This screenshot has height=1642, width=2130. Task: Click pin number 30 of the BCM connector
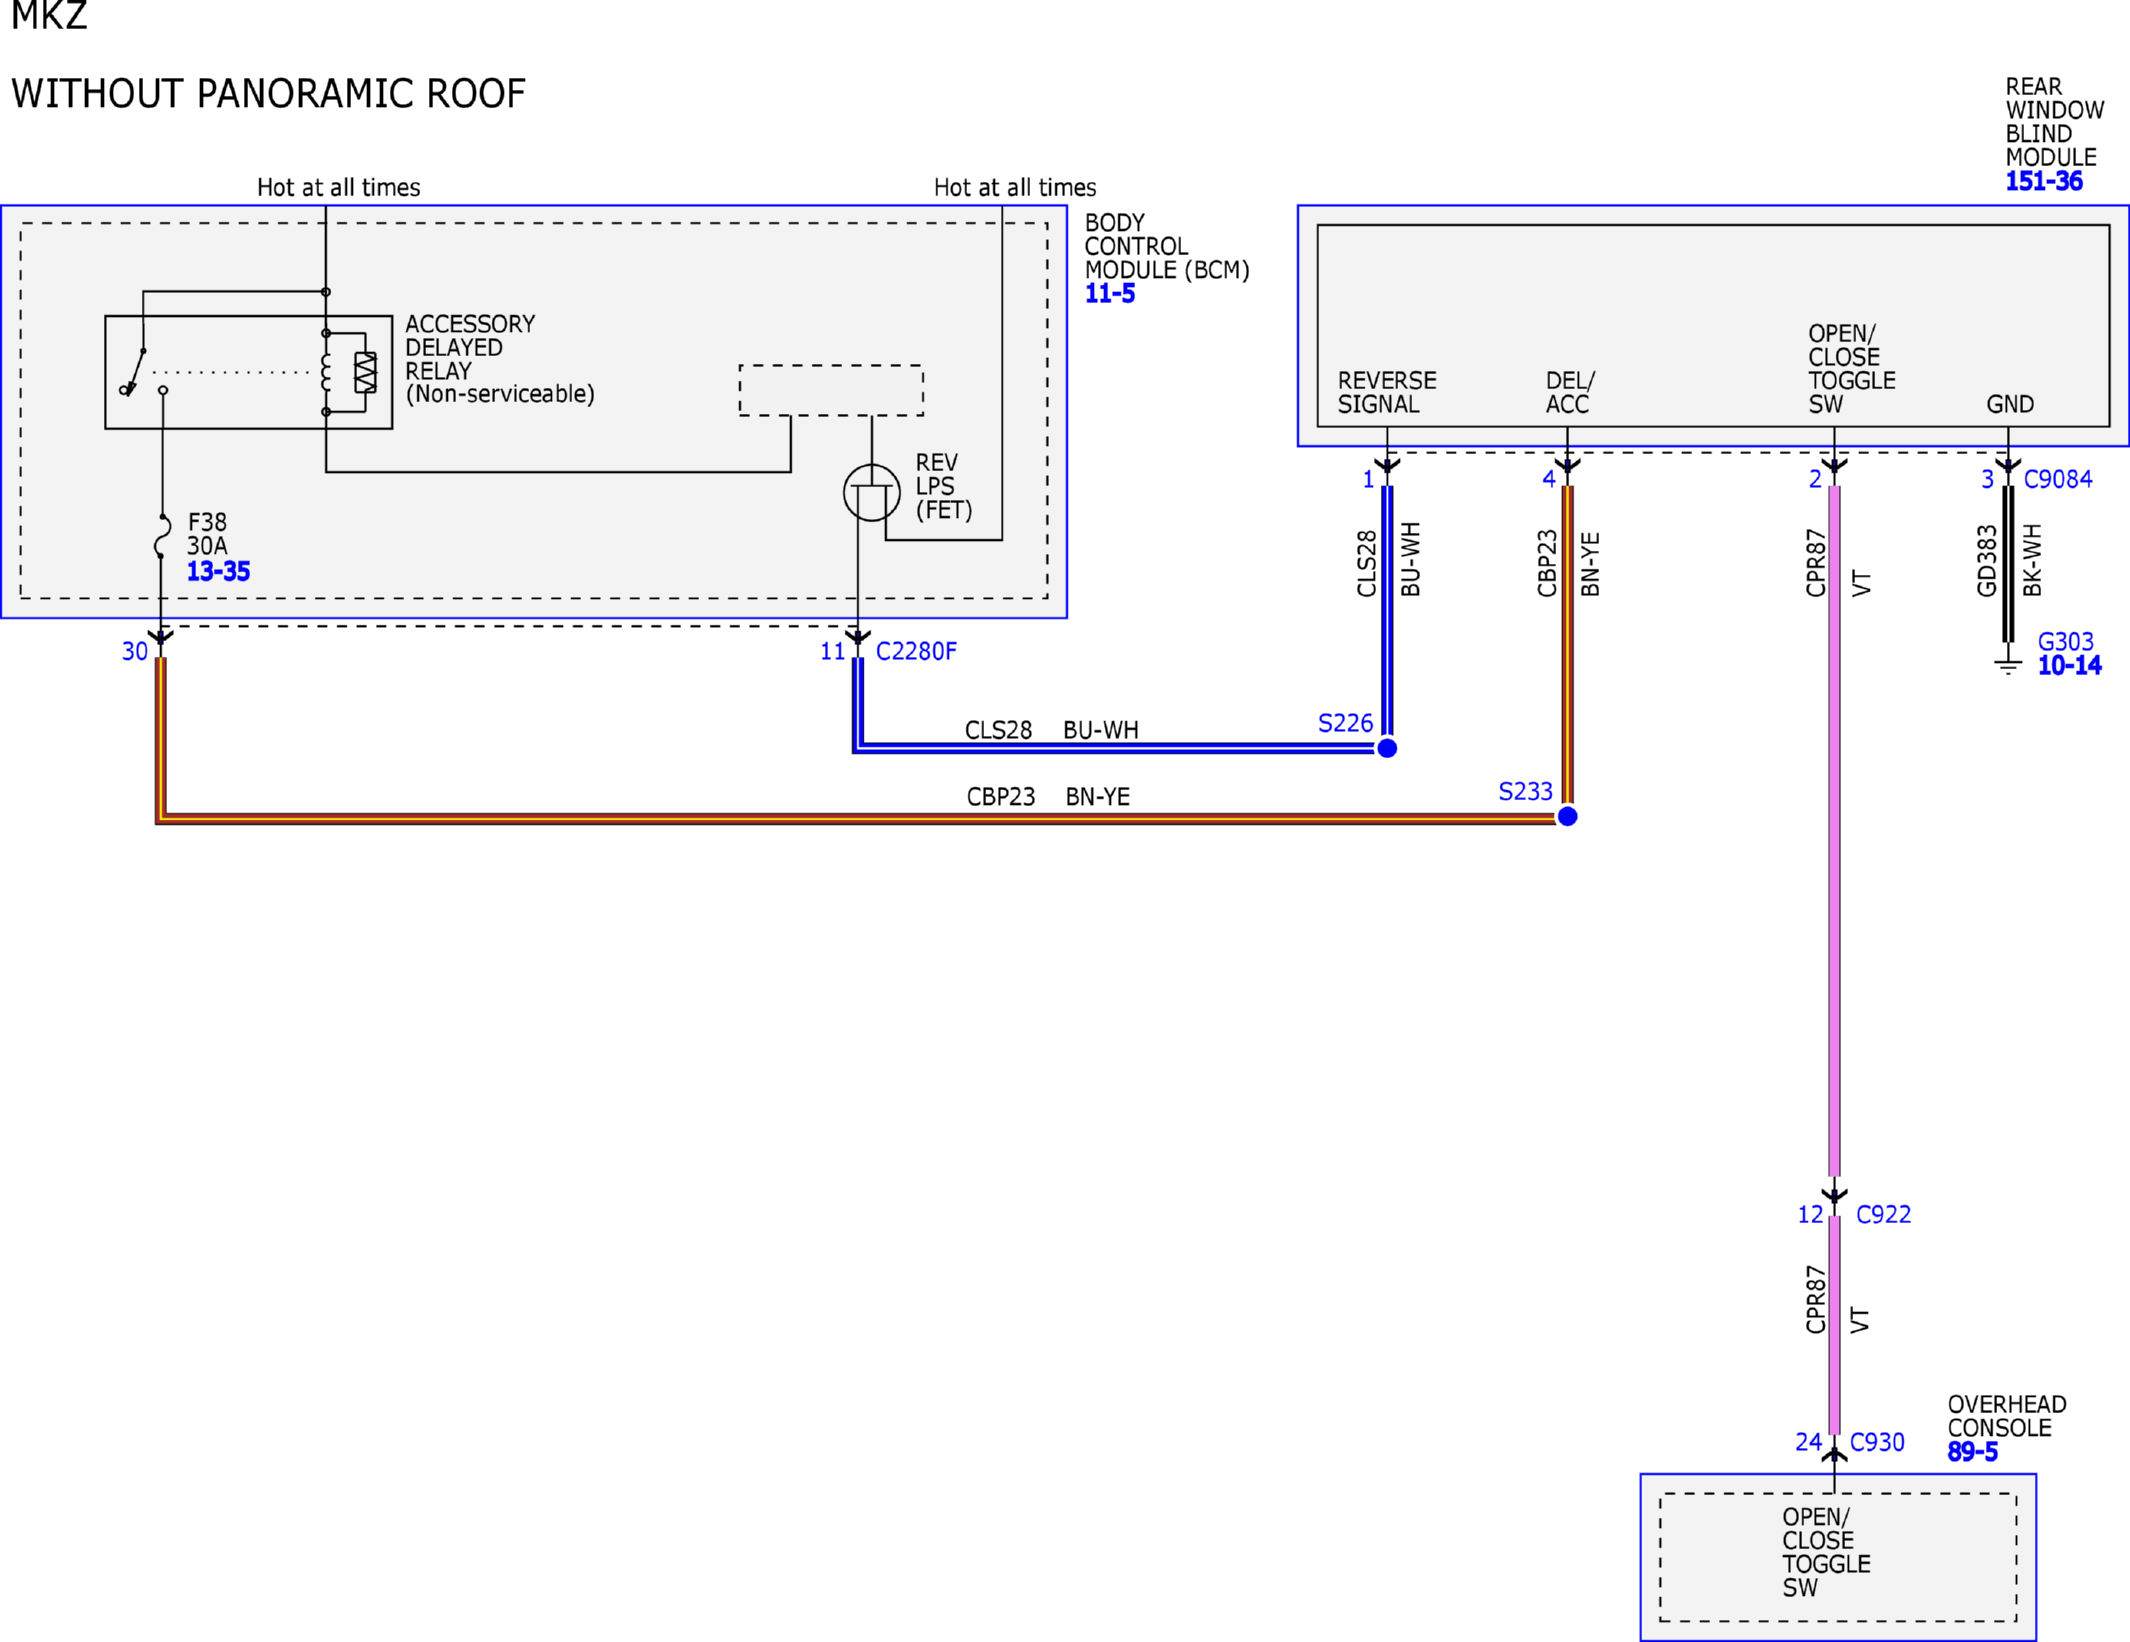[x=135, y=652]
